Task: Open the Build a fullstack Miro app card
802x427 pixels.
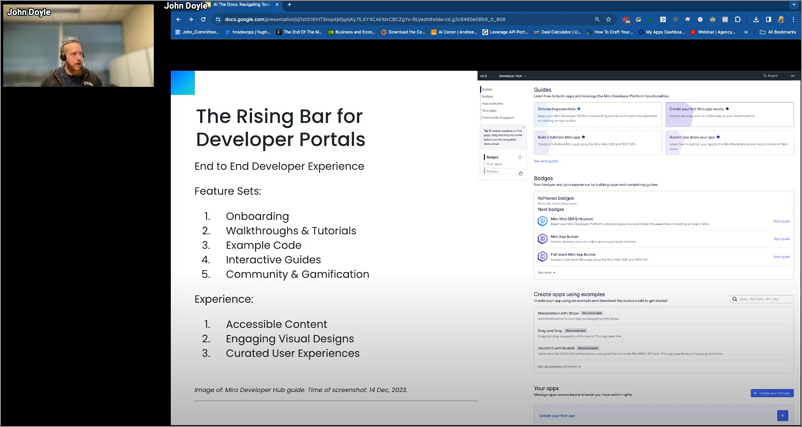Action: click(597, 143)
